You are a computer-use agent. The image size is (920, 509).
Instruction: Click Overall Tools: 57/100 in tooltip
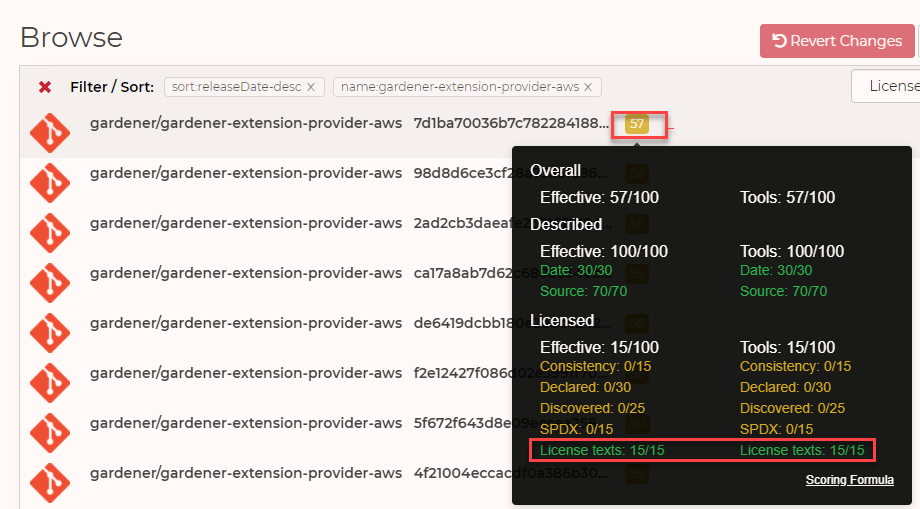[x=787, y=197]
